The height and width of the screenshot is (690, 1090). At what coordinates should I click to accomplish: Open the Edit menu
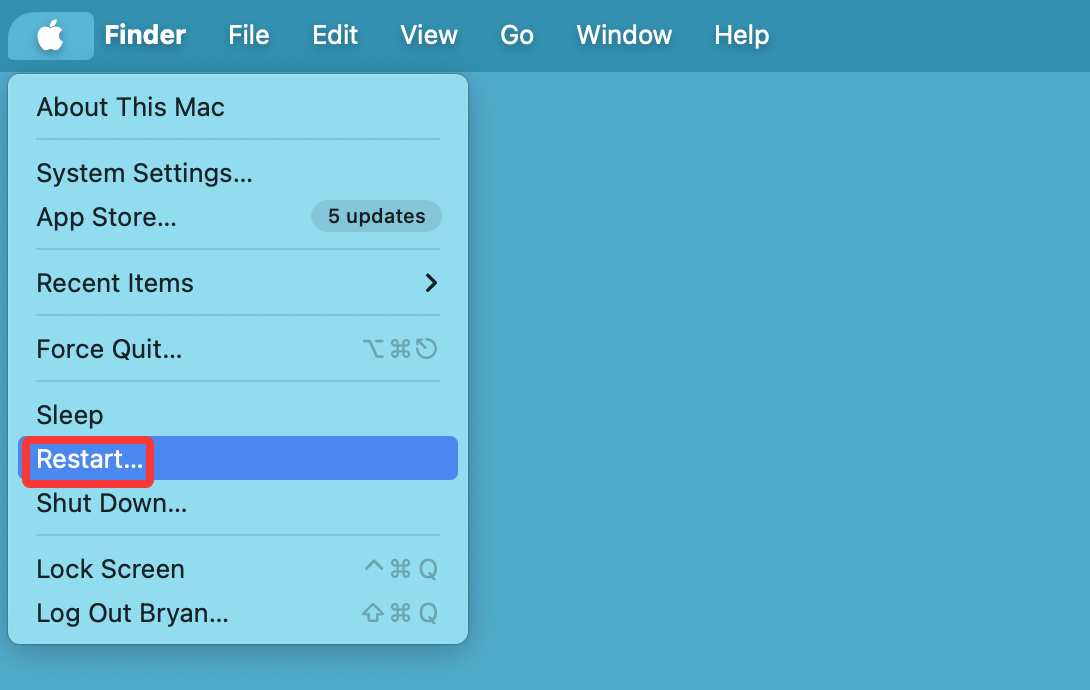334,35
